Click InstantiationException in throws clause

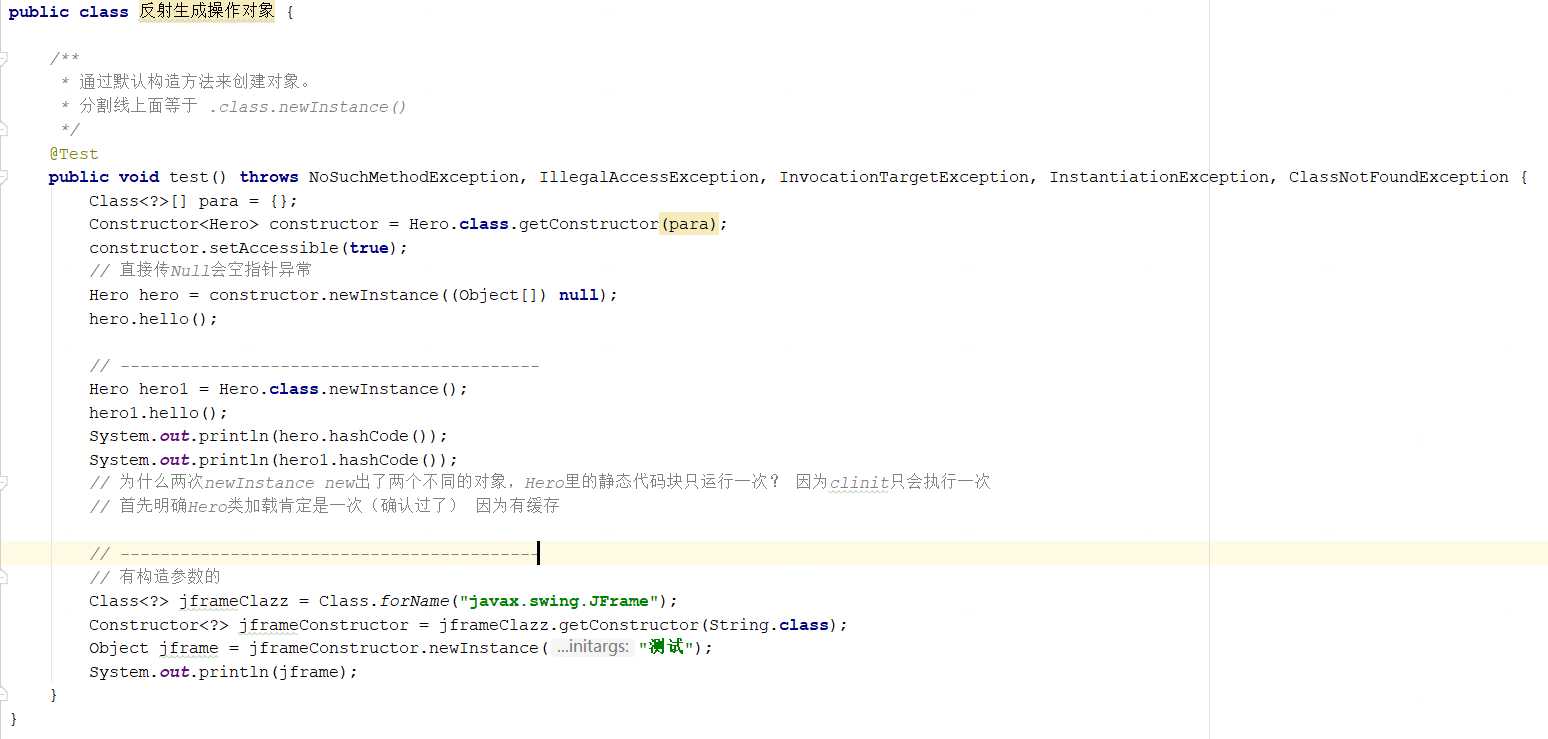pyautogui.click(x=1159, y=177)
